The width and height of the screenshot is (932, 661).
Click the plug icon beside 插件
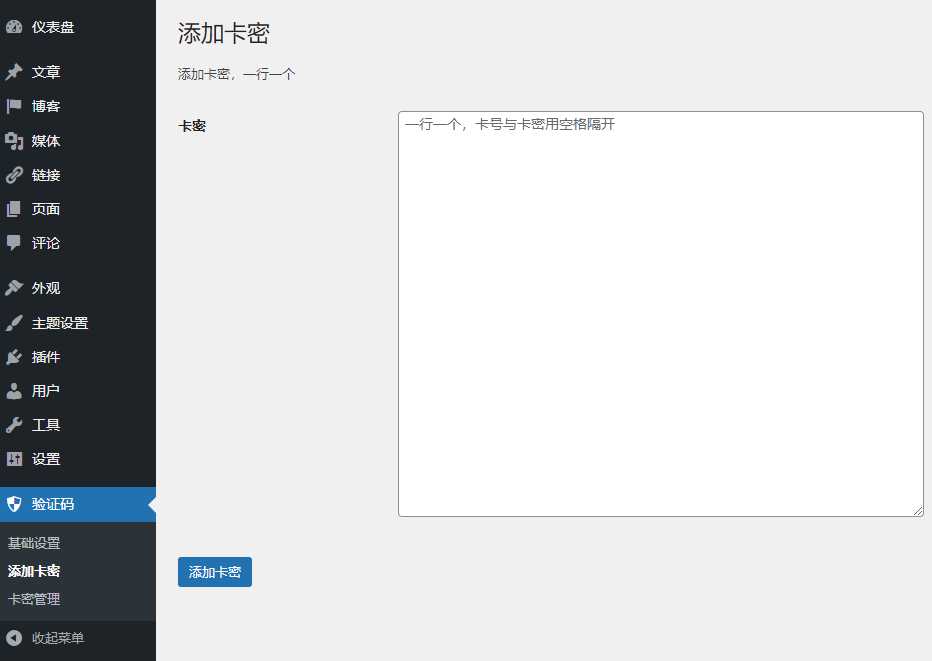tap(14, 357)
